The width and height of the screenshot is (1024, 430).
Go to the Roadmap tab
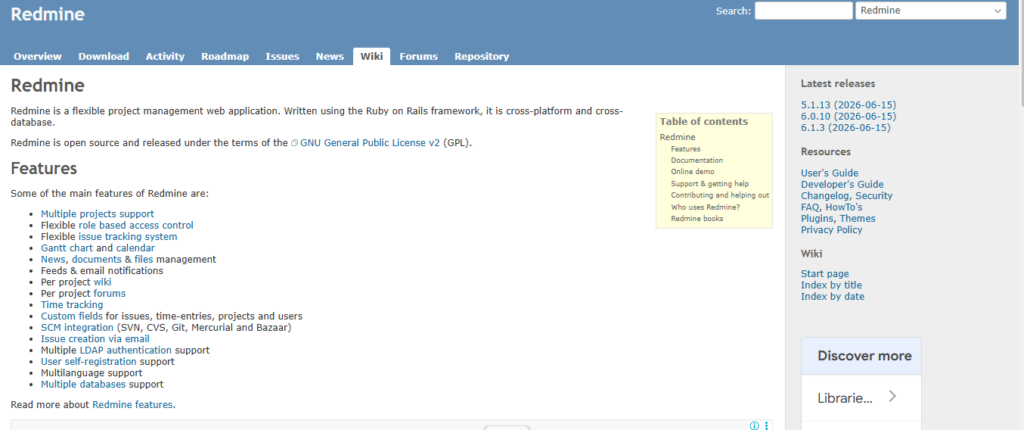(x=225, y=56)
